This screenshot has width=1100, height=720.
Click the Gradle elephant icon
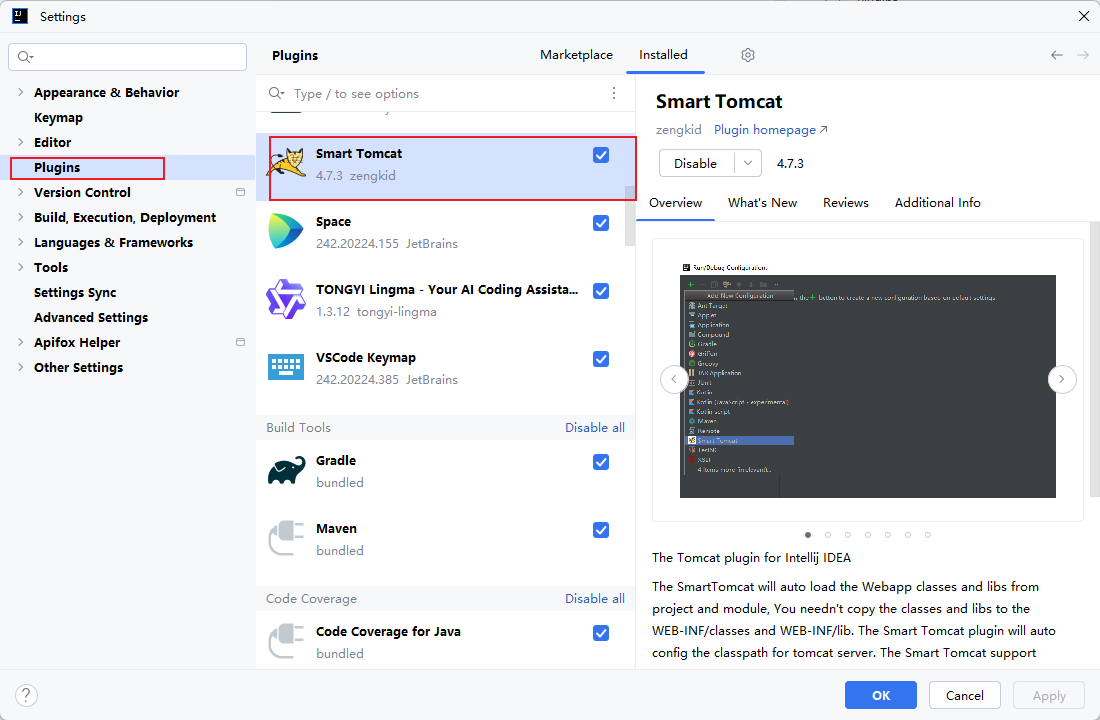tap(286, 470)
